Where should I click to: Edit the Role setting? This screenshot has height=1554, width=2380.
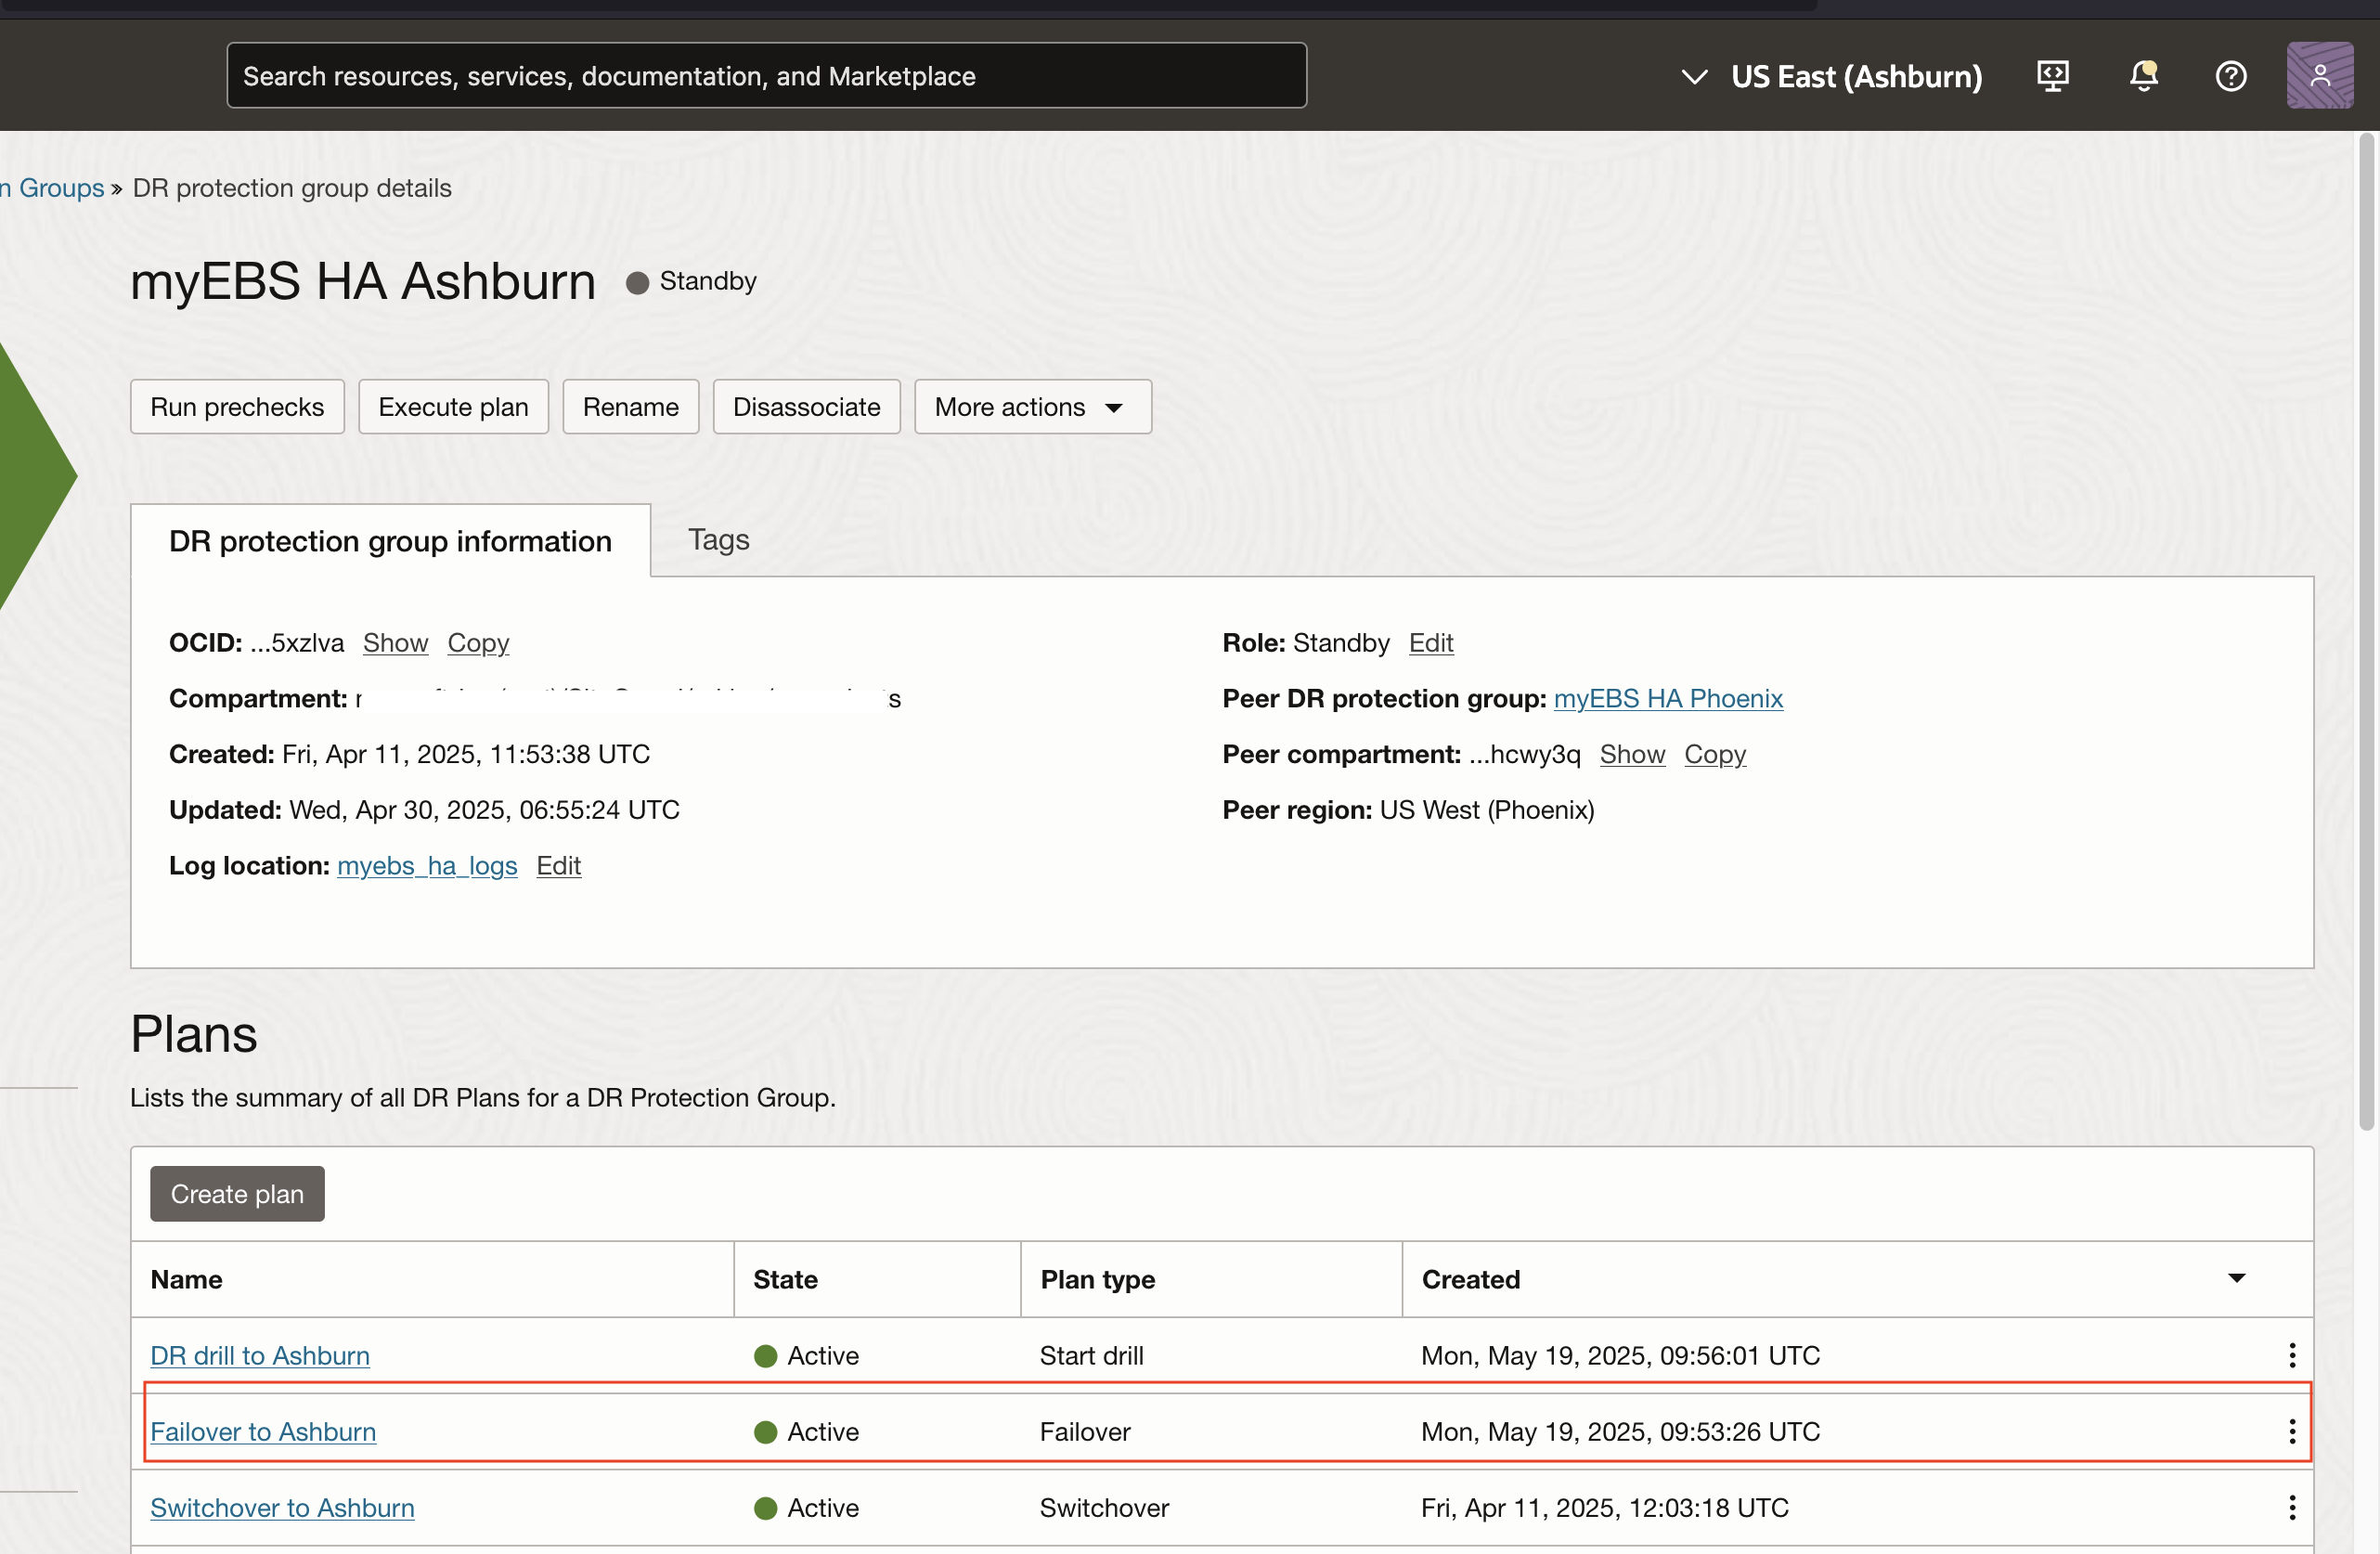[x=1430, y=643]
